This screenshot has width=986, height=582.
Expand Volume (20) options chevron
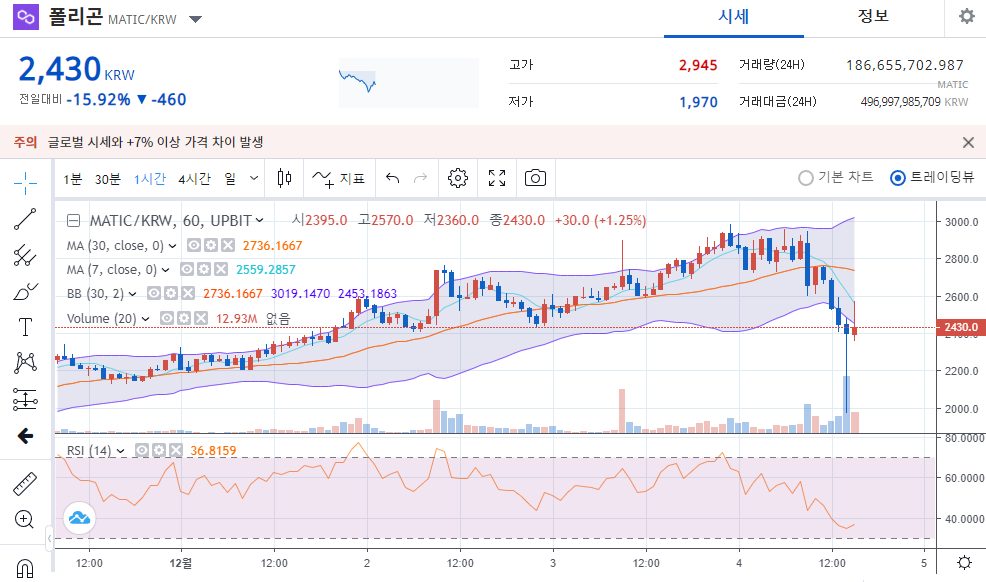pos(145,319)
